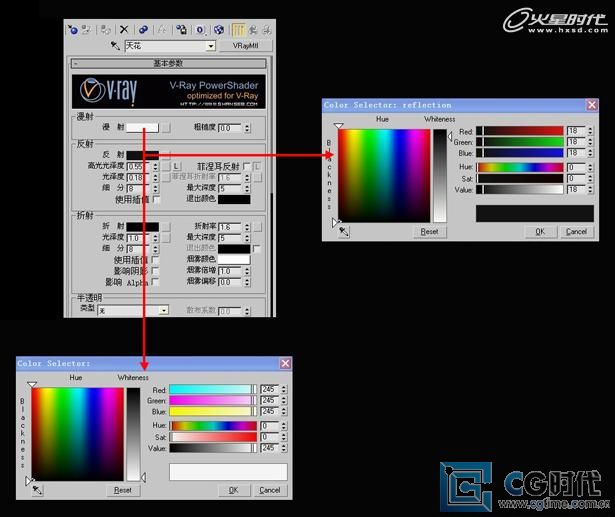
Task: Click 反射 group 退出颜色 black swatch
Action: coord(234,199)
